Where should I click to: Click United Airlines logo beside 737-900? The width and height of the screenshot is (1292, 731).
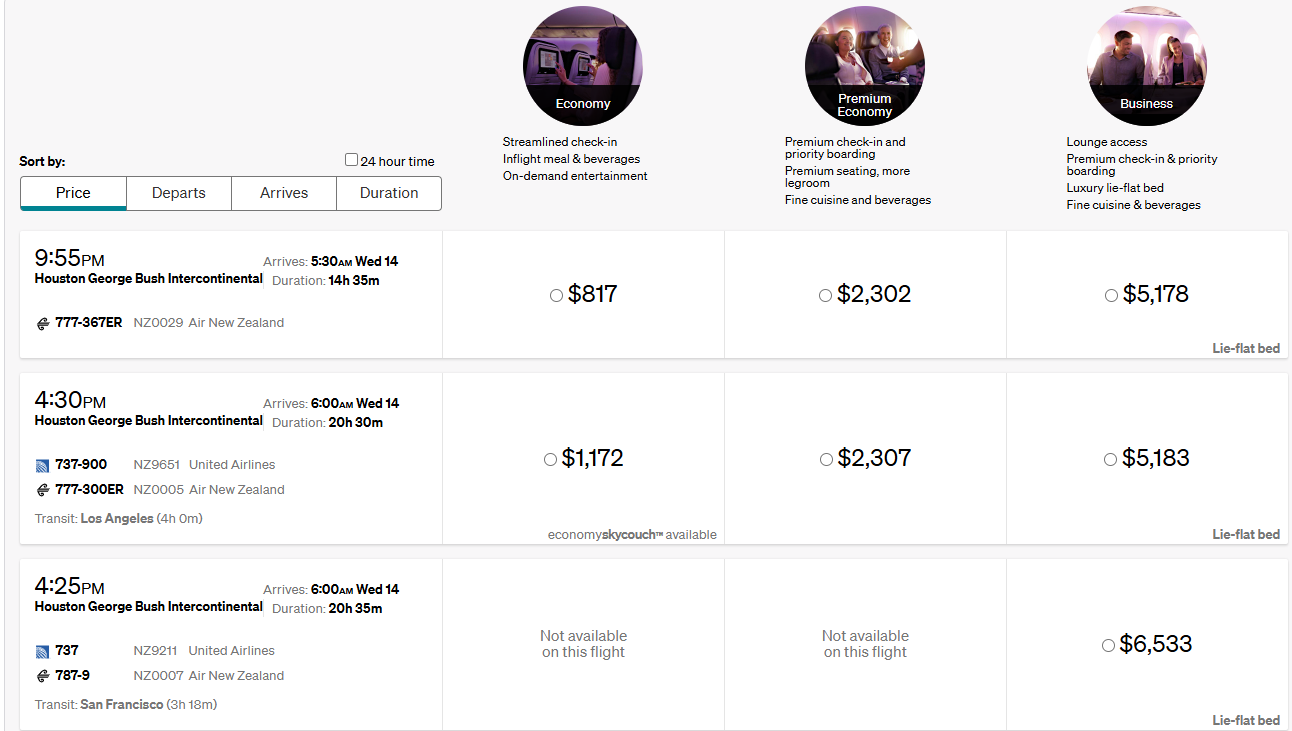(42, 465)
